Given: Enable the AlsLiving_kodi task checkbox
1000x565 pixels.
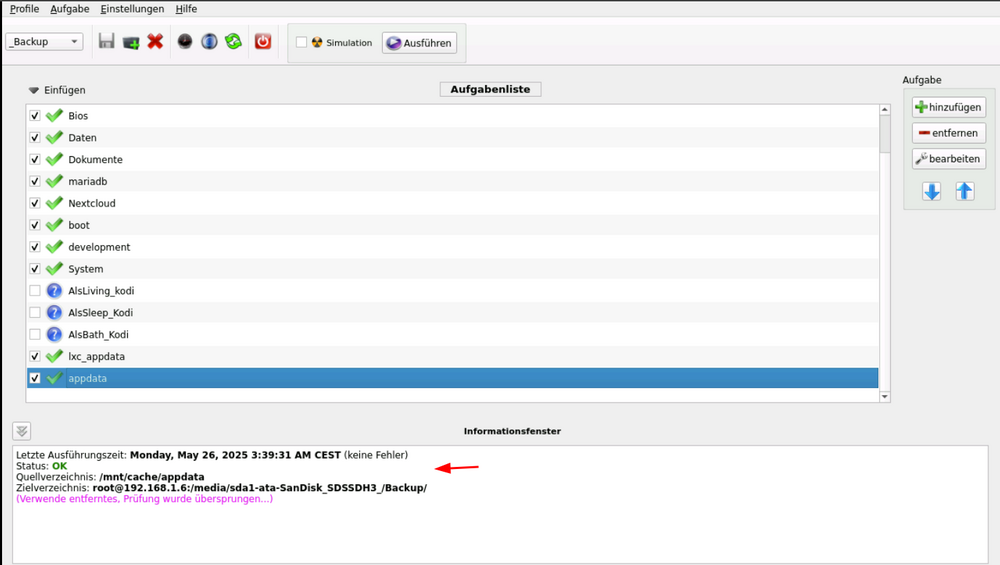Looking at the screenshot, I should pyautogui.click(x=35, y=291).
